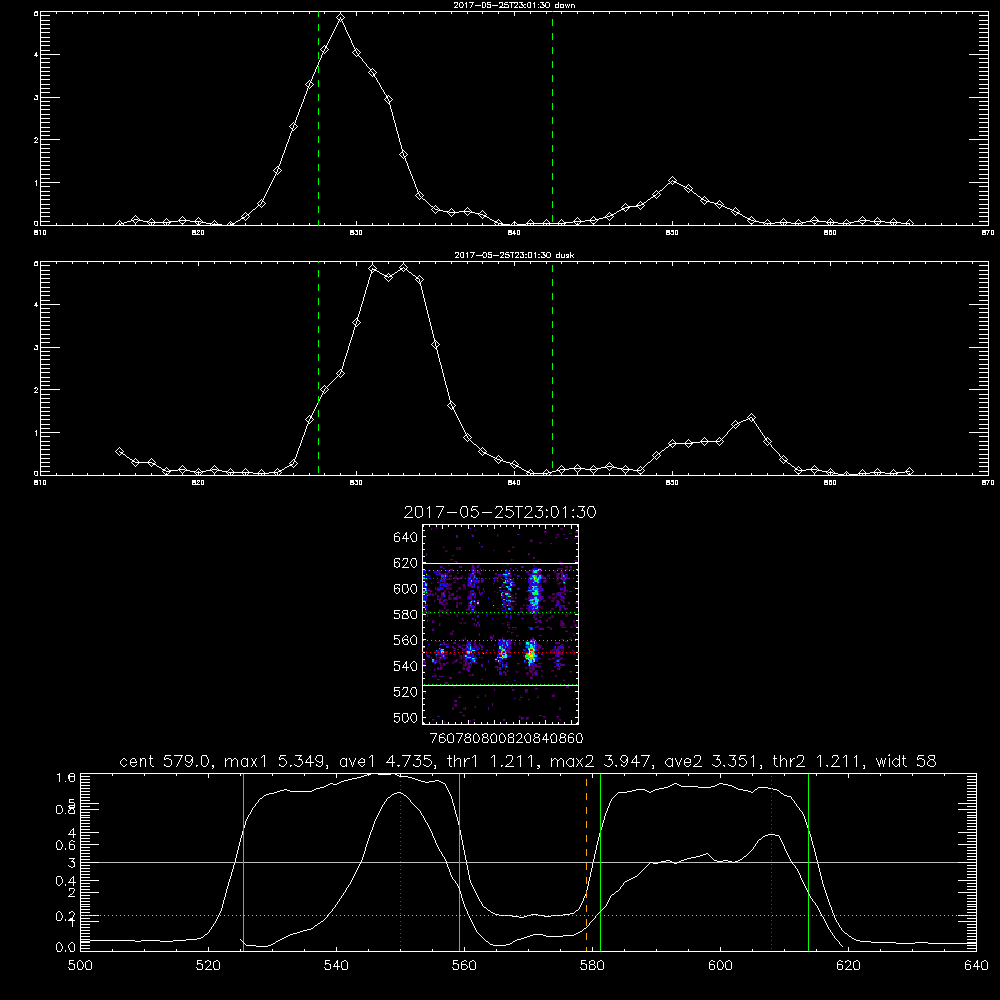Select the "cent 579.0" value
This screenshot has height=1000, width=1000.
click(166, 761)
